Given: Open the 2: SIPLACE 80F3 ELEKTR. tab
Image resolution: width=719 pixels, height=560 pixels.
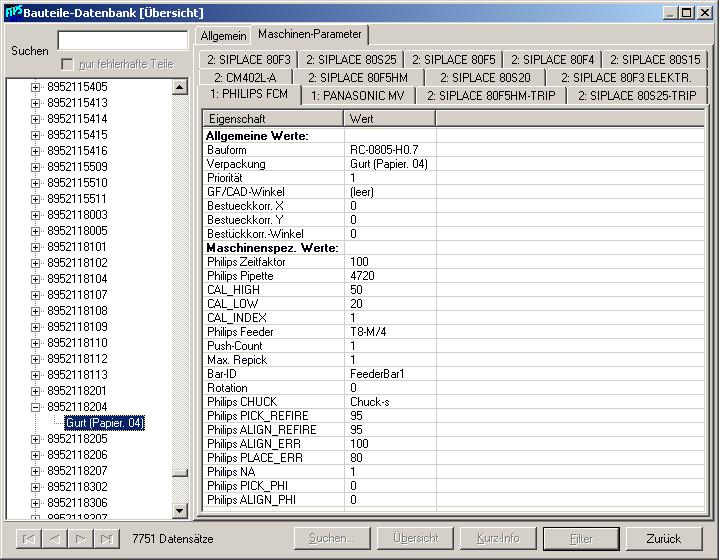Looking at the screenshot, I should click(626, 78).
